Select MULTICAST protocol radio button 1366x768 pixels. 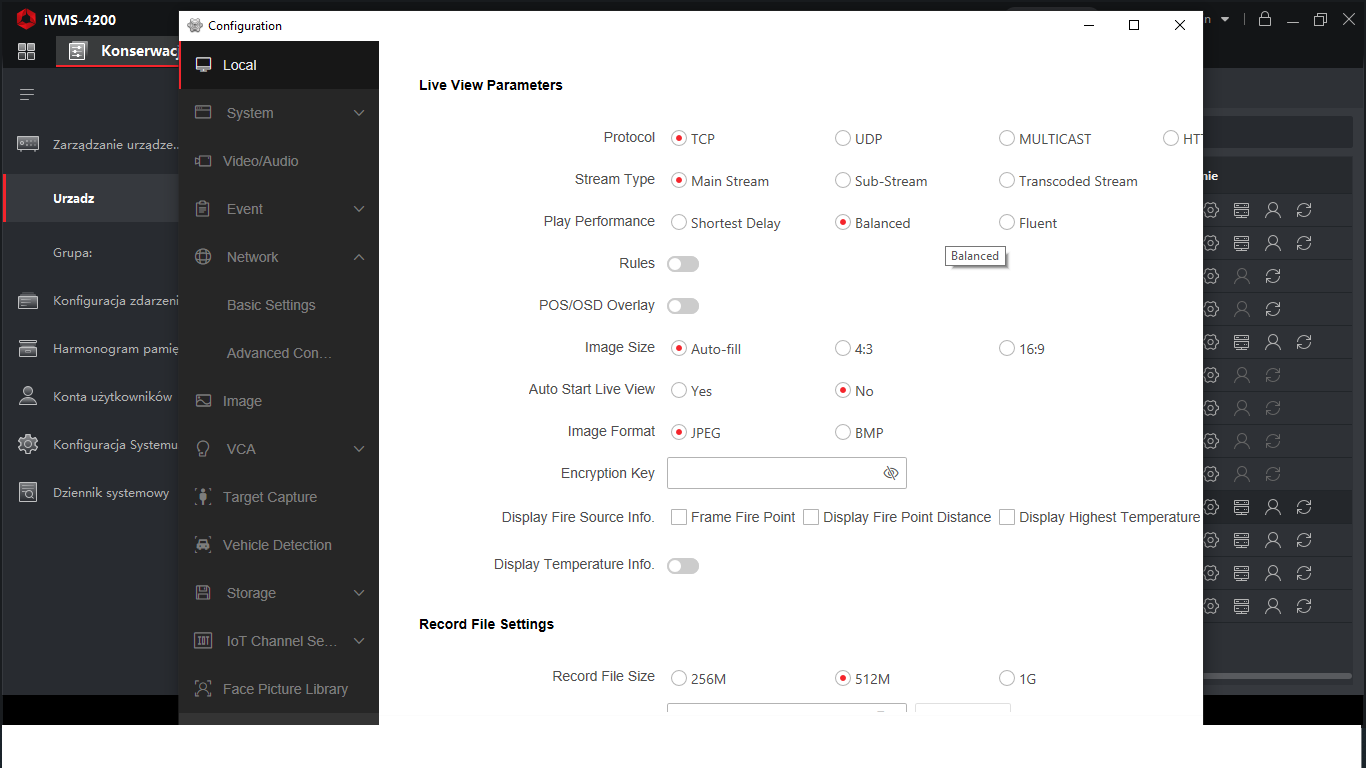click(x=1007, y=139)
